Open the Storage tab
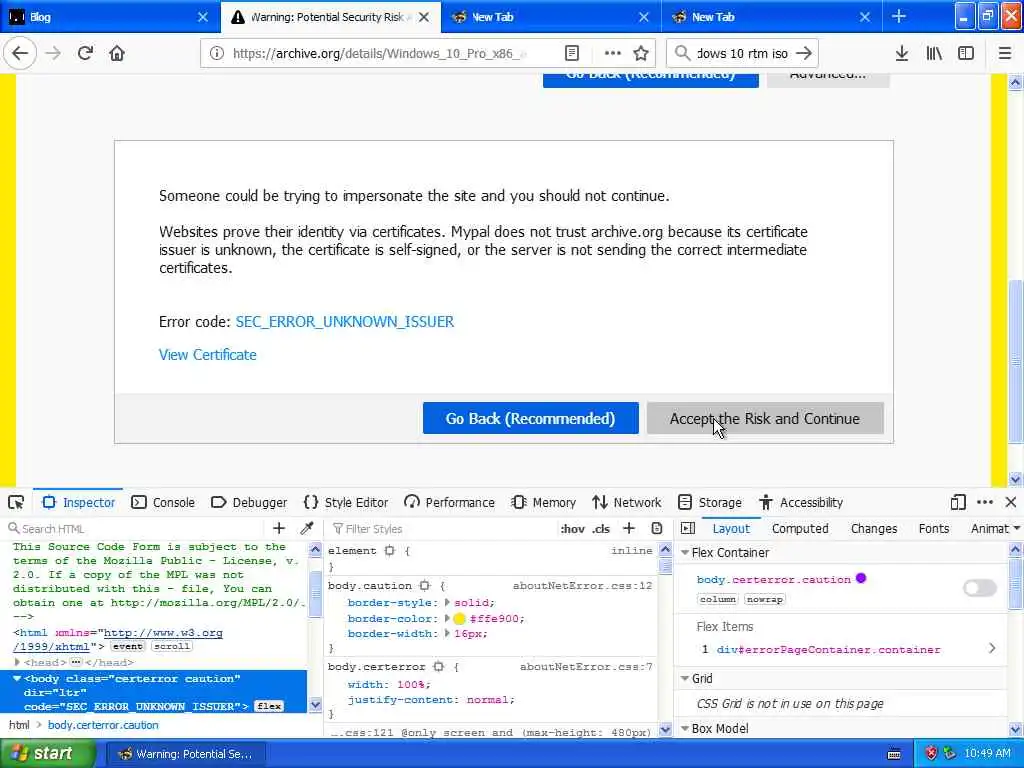 [710, 502]
